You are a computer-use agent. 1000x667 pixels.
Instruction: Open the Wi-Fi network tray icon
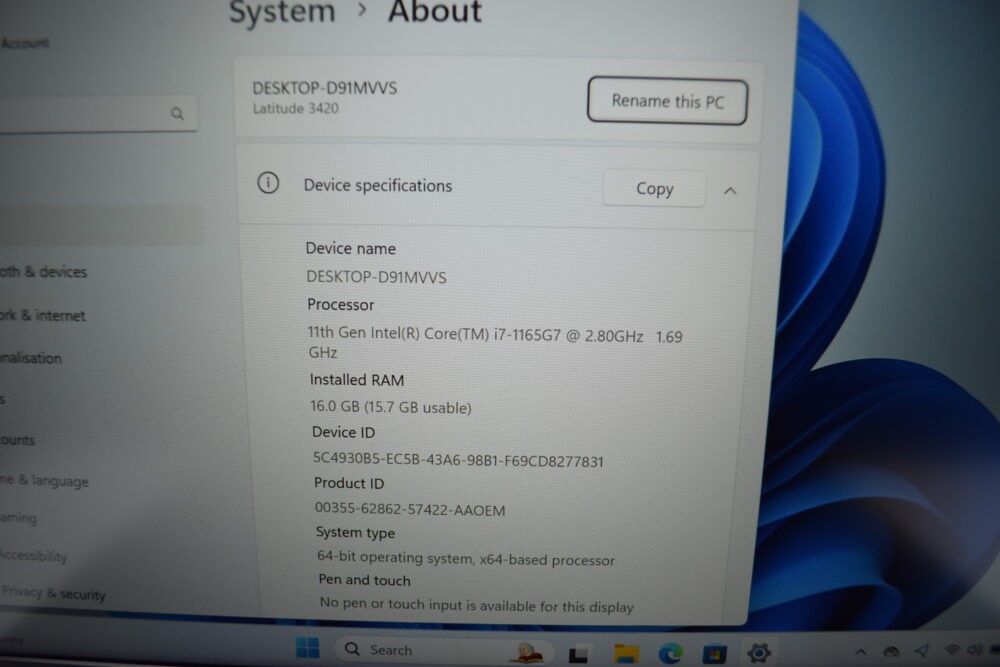point(952,650)
